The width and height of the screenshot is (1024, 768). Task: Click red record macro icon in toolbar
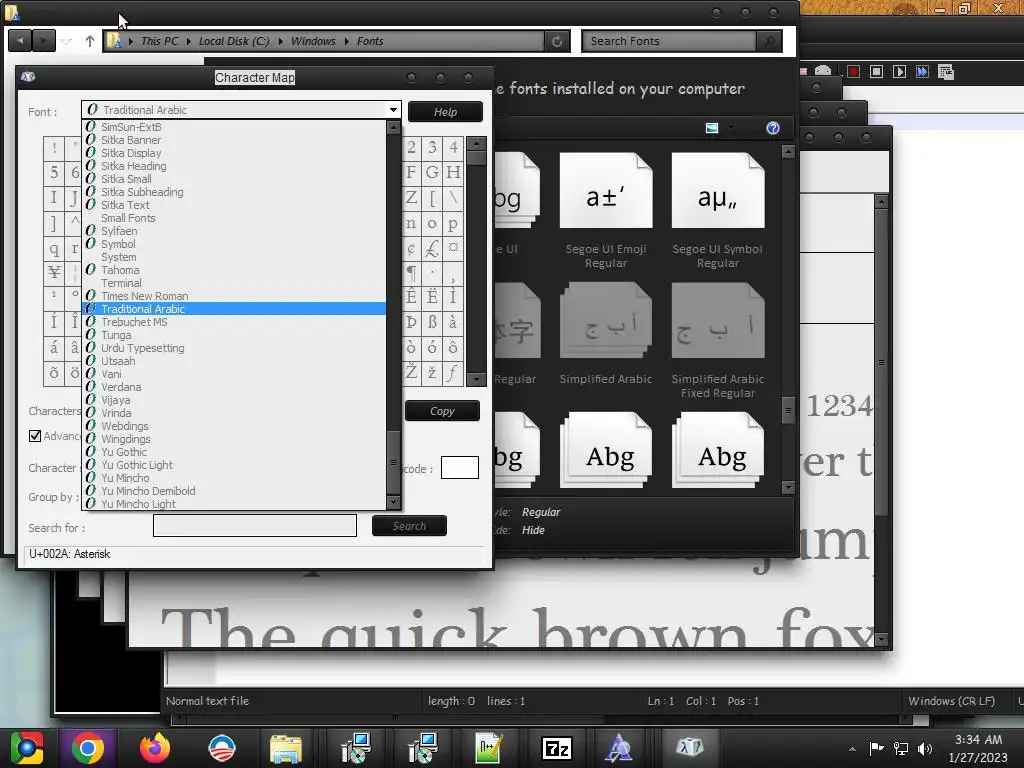853,71
